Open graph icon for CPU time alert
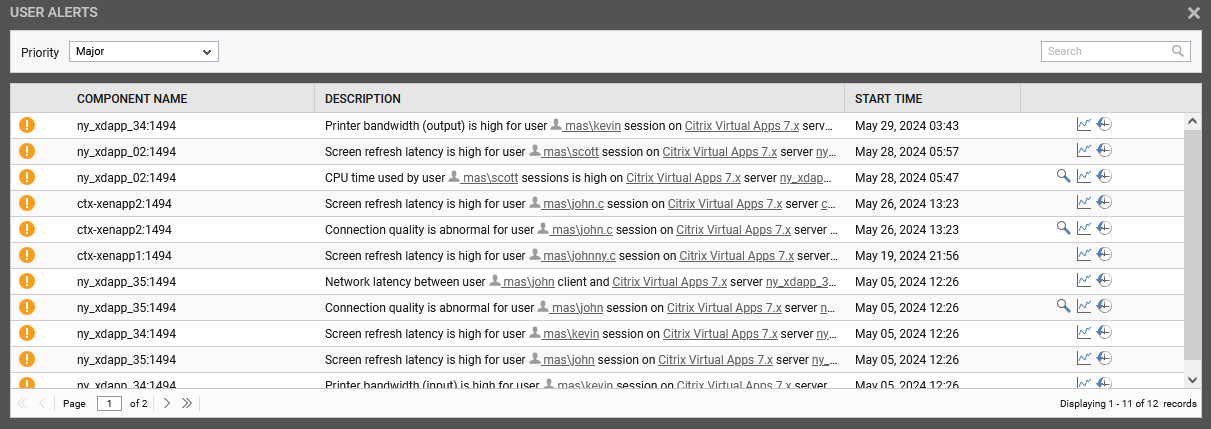This screenshot has width=1211, height=429. [x=1084, y=176]
